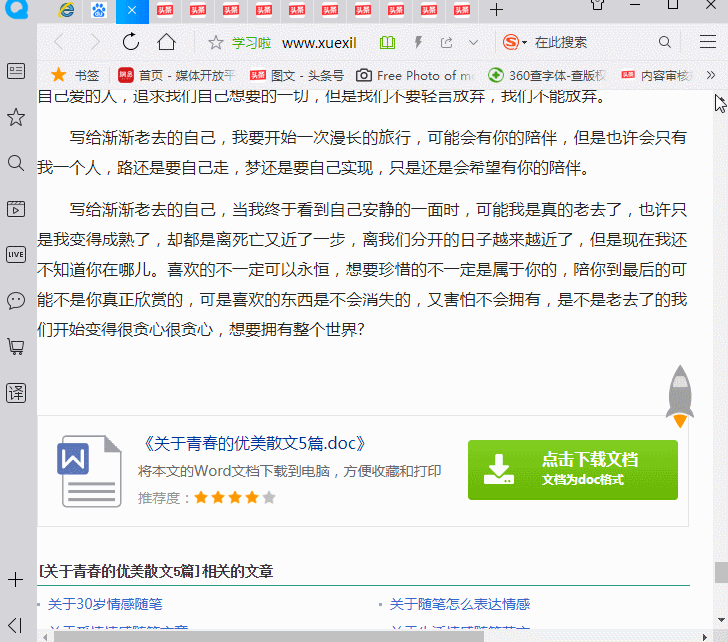Click the vertical scrollbar thumb
Image resolution: width=728 pixels, height=642 pixels.
point(721,572)
